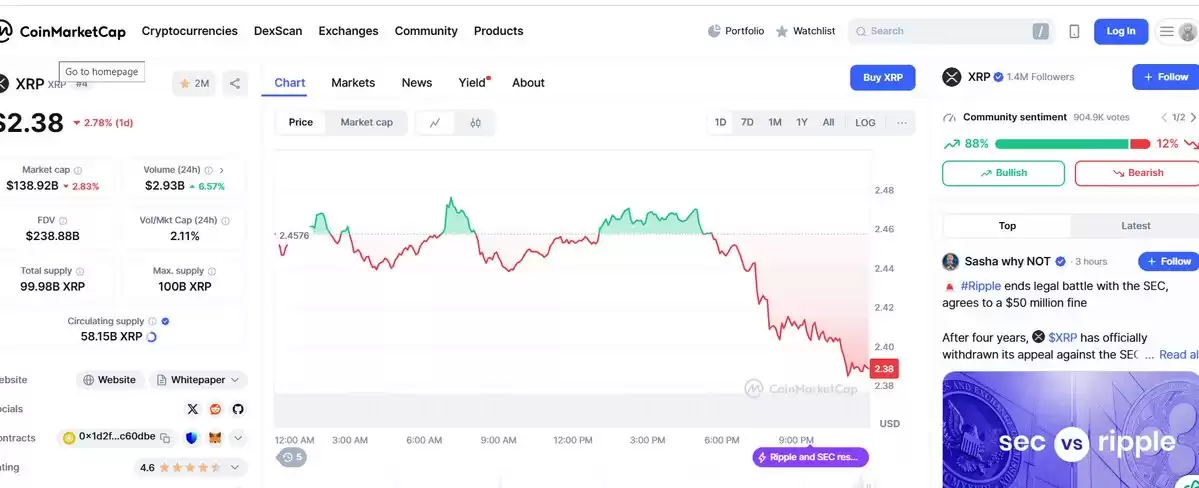
Task: Go to next community sentiment page arrow
Action: tap(1193, 117)
